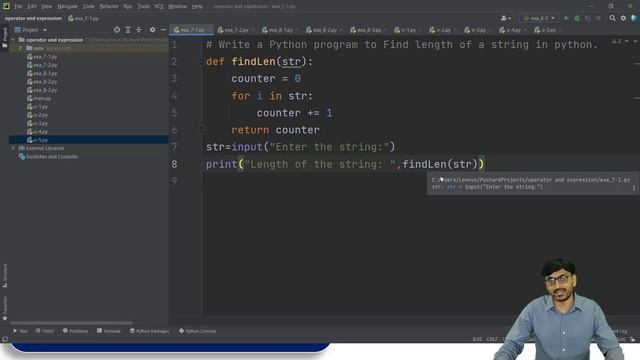
Task: Click the Expand All icon in Project panel
Action: click(128, 30)
